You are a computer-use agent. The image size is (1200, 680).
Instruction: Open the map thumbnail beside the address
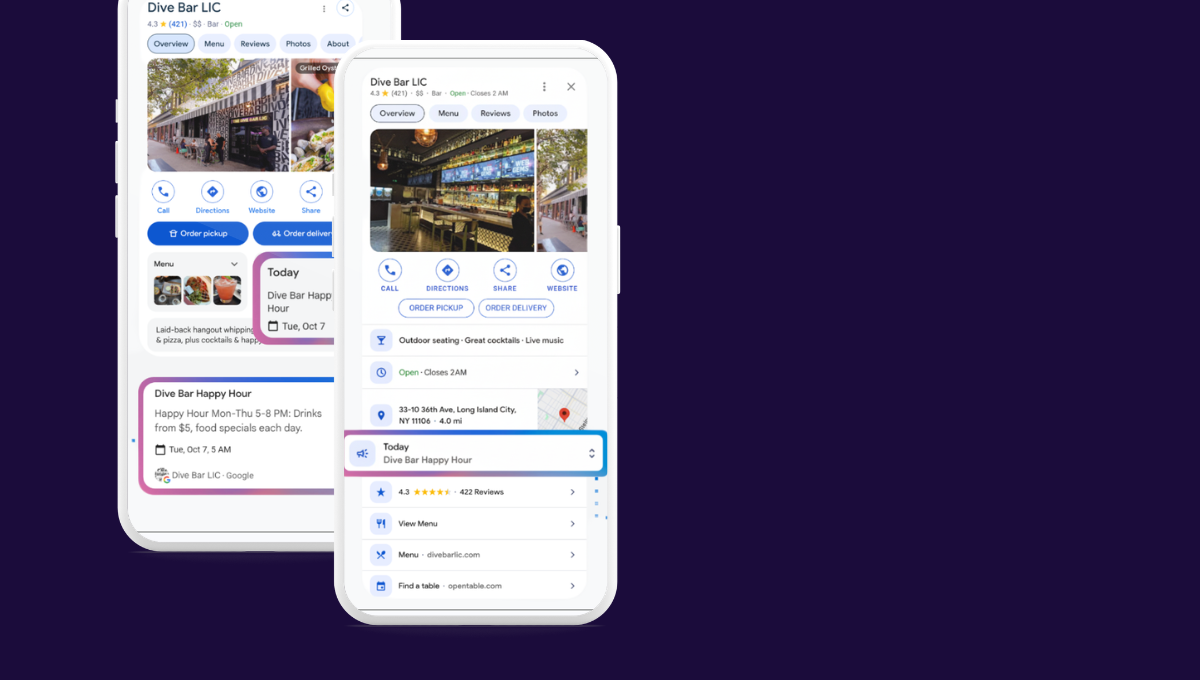pyautogui.click(x=562, y=408)
